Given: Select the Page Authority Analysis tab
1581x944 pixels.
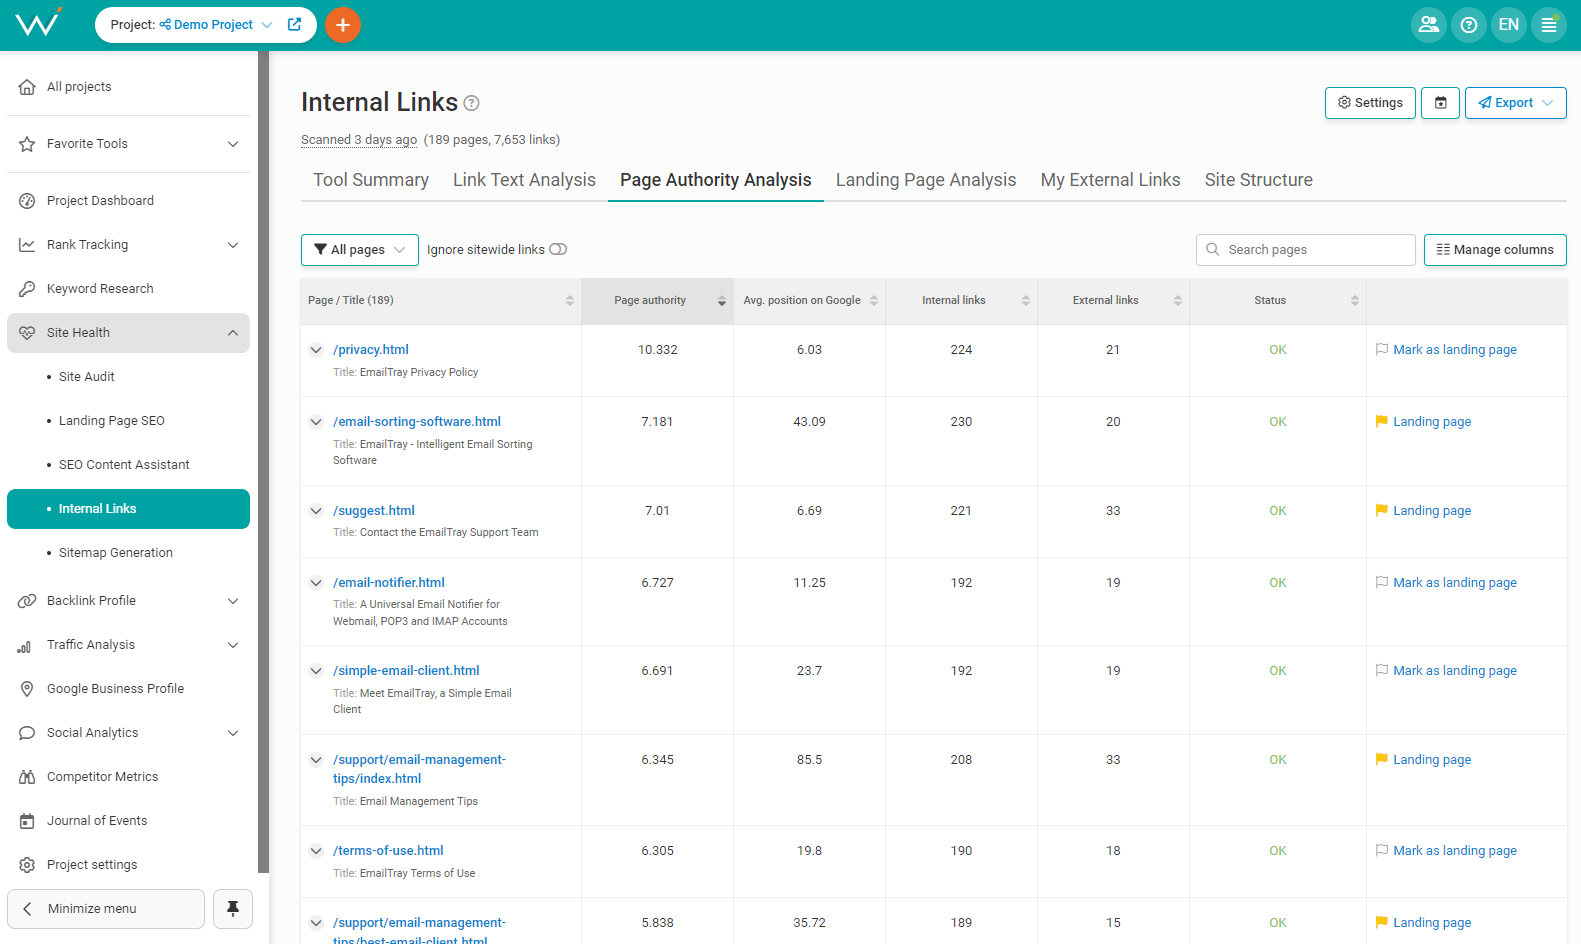Looking at the screenshot, I should coord(716,180).
